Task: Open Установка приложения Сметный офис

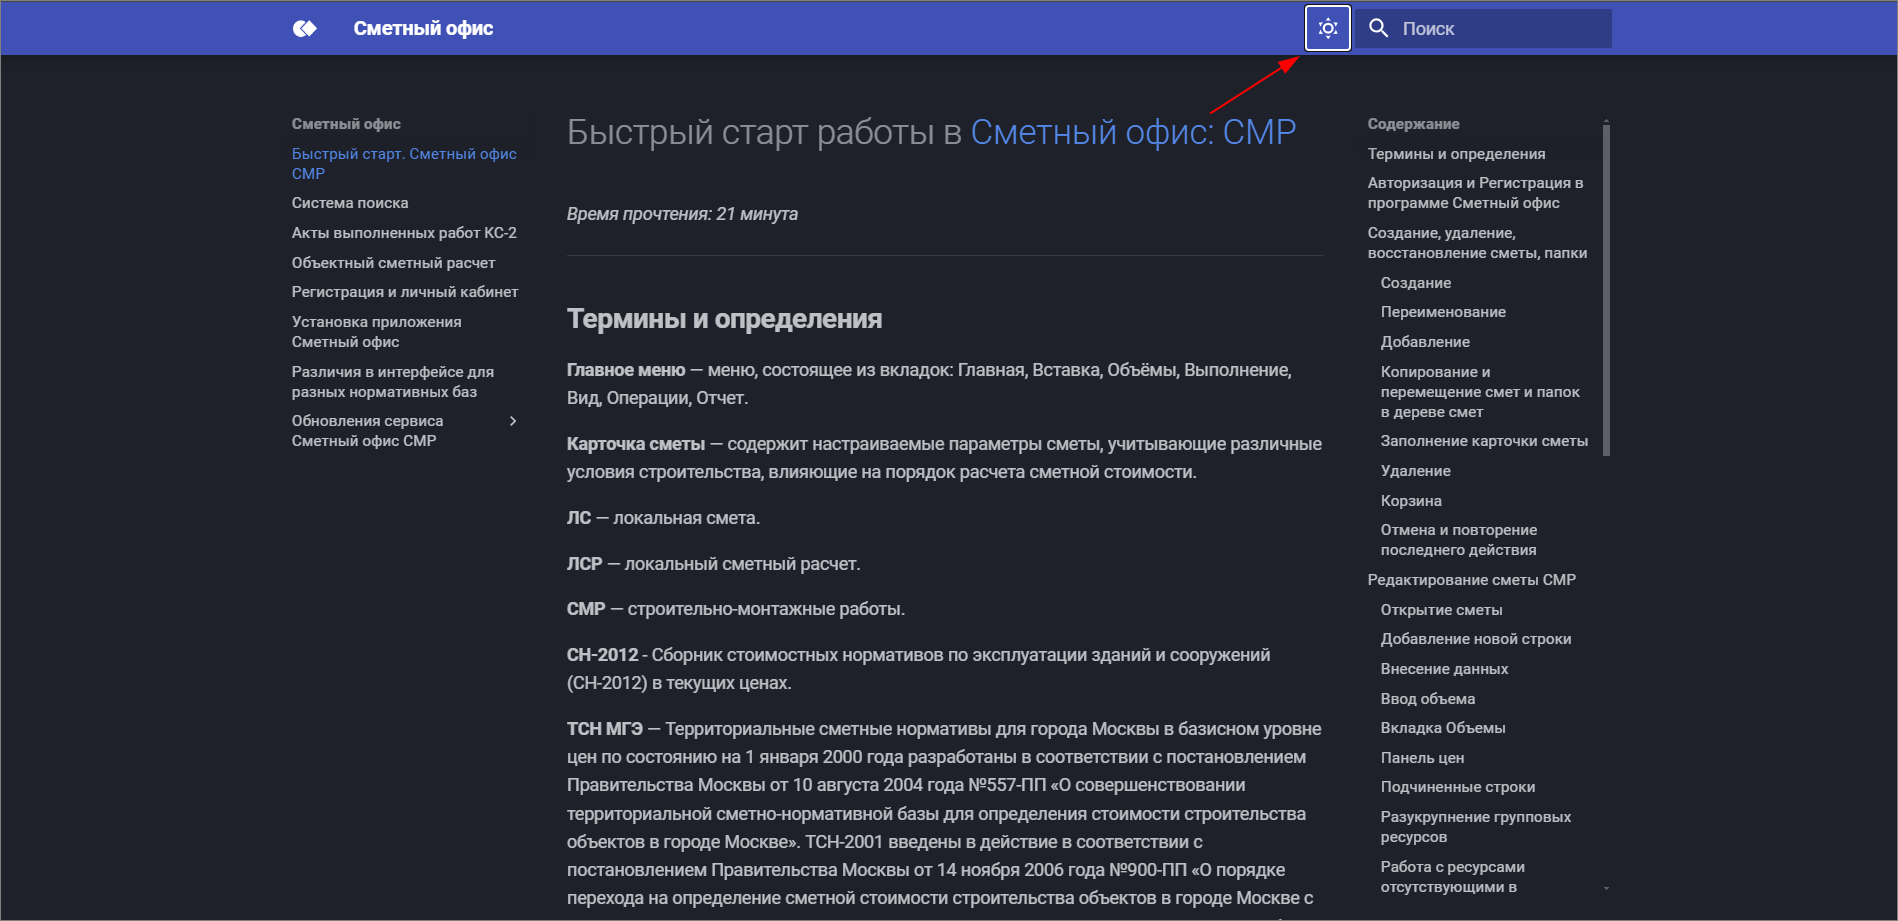Action: [x=376, y=331]
